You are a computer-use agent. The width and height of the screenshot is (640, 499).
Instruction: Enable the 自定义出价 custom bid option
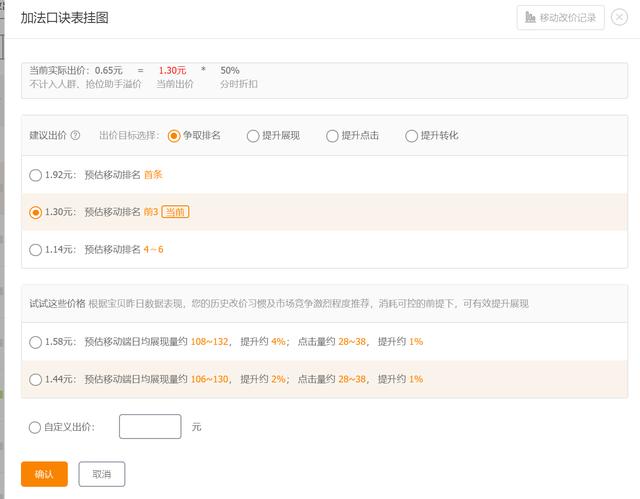click(x=36, y=428)
